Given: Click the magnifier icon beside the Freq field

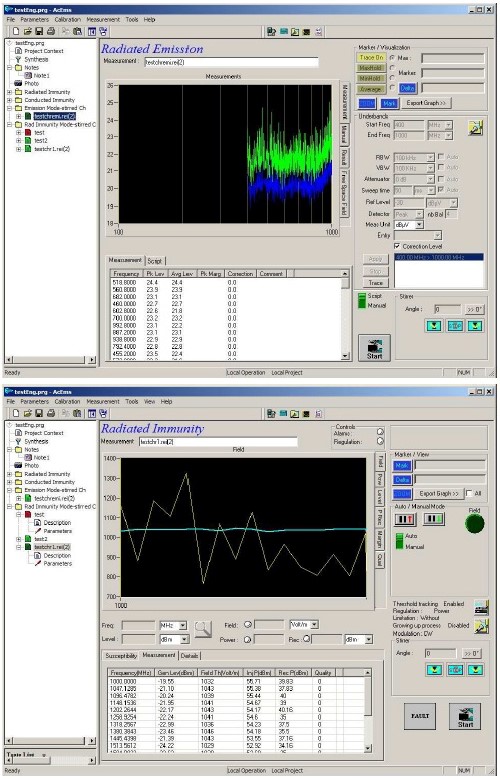Looking at the screenshot, I should [x=203, y=629].
